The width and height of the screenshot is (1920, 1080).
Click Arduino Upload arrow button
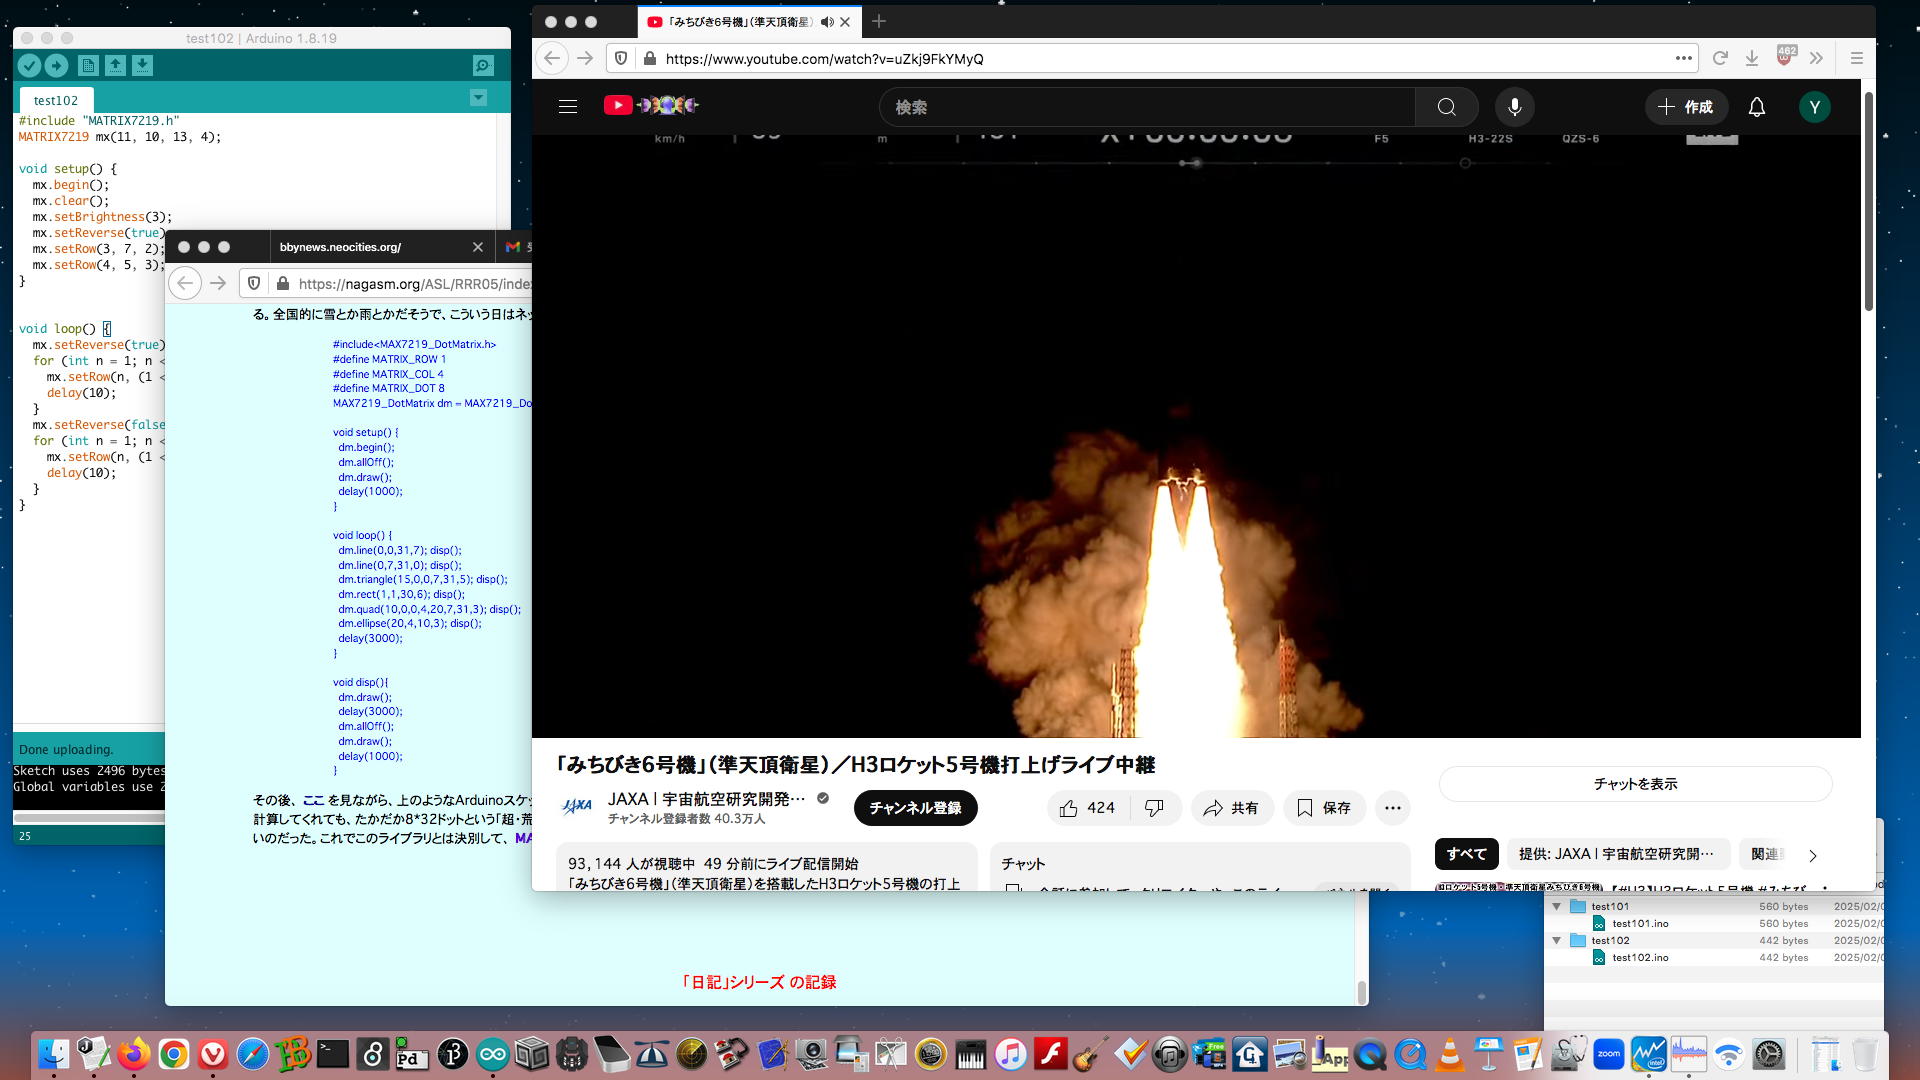click(x=56, y=66)
